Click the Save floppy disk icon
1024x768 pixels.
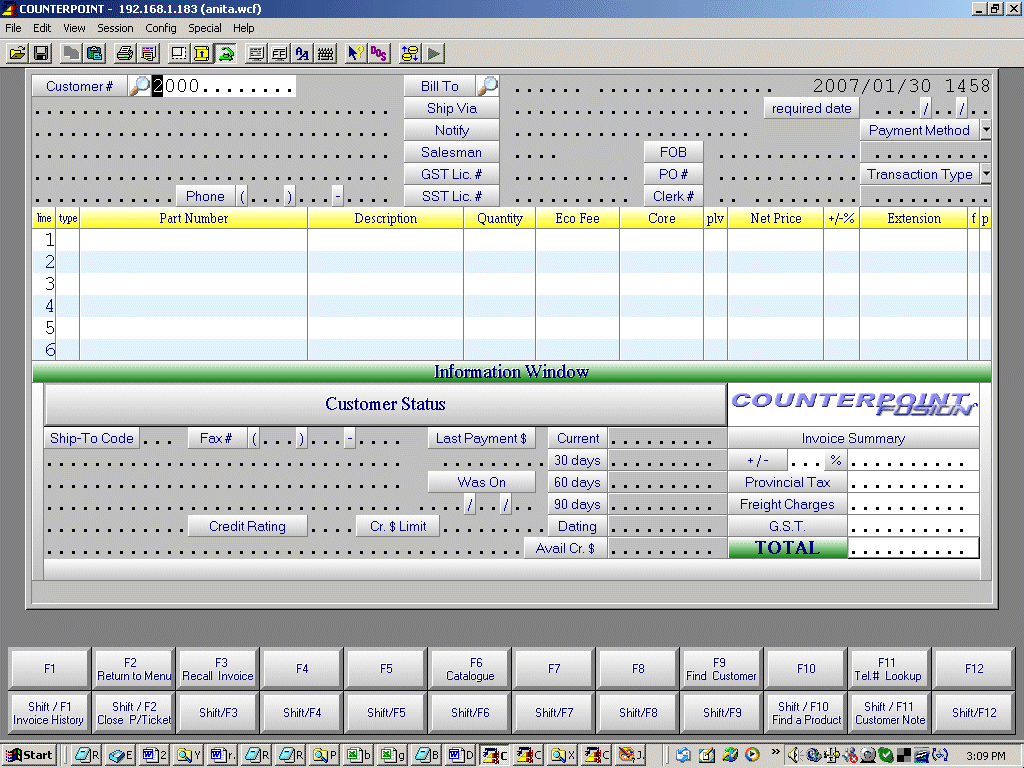click(x=42, y=53)
